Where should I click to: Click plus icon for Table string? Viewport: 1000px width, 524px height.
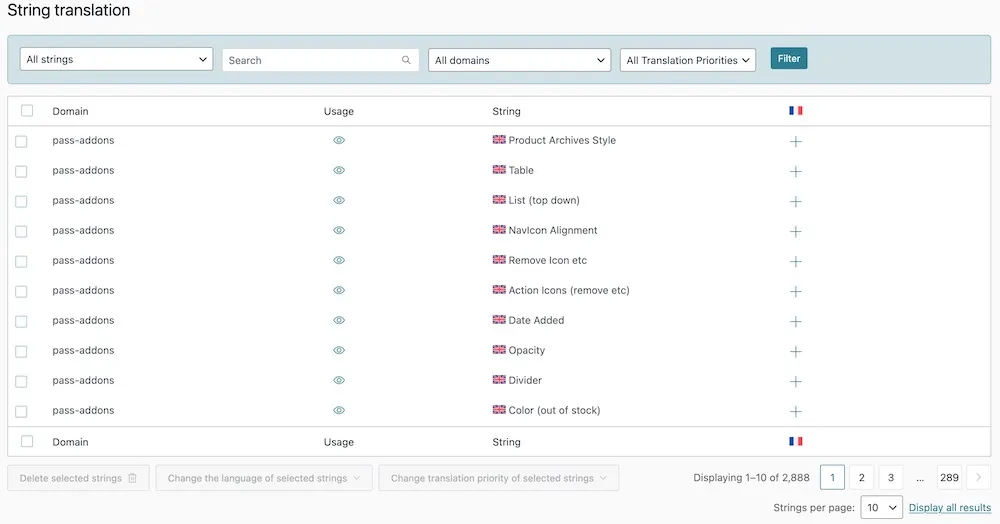click(x=796, y=171)
